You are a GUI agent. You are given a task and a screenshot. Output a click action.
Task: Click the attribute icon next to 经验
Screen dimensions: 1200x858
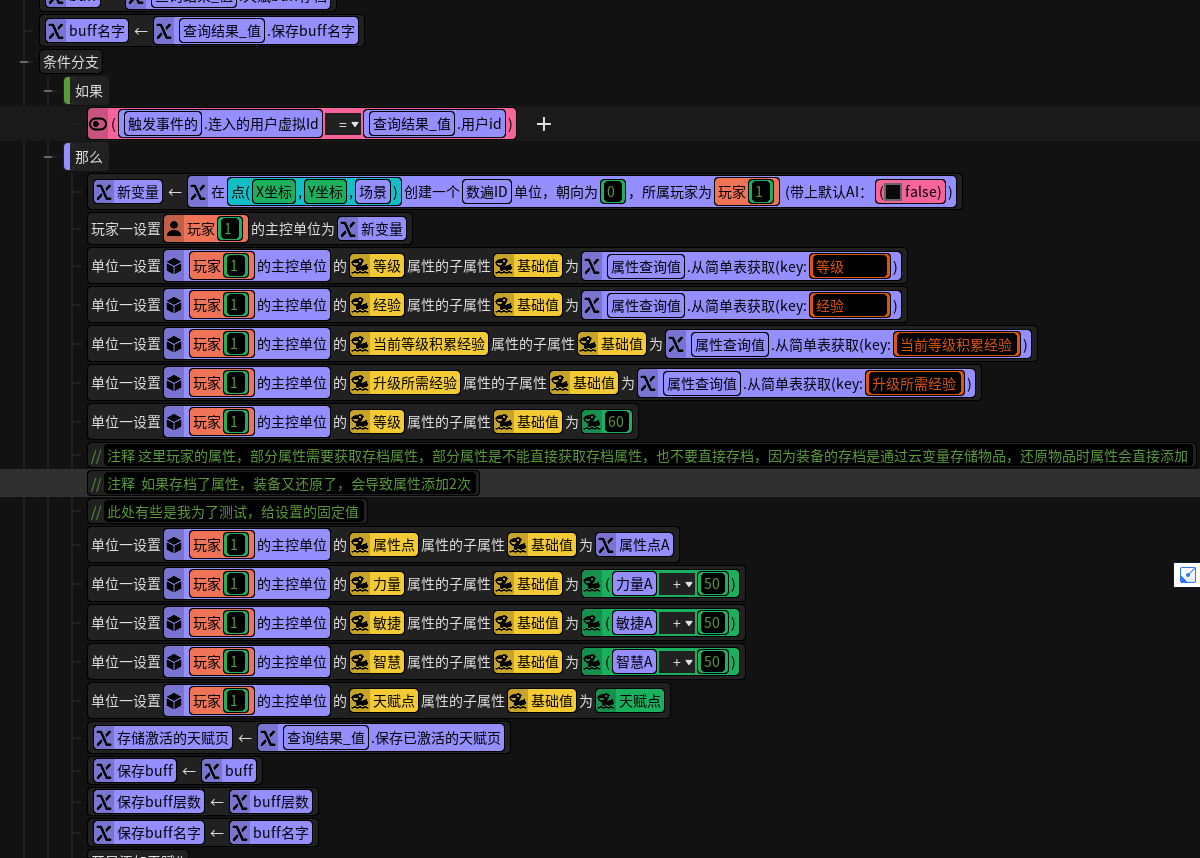point(360,305)
